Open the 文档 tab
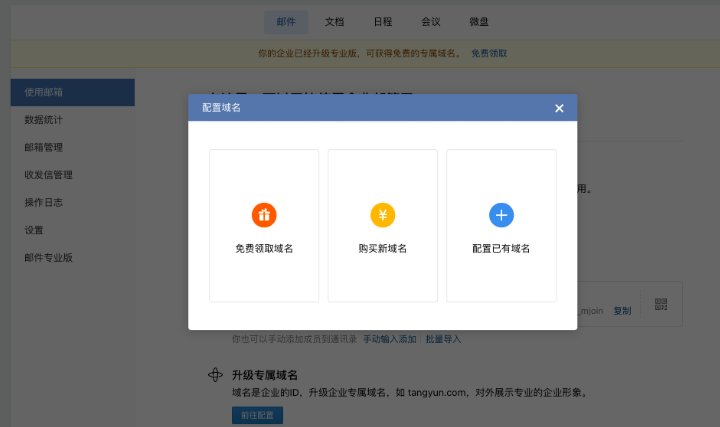 click(334, 21)
